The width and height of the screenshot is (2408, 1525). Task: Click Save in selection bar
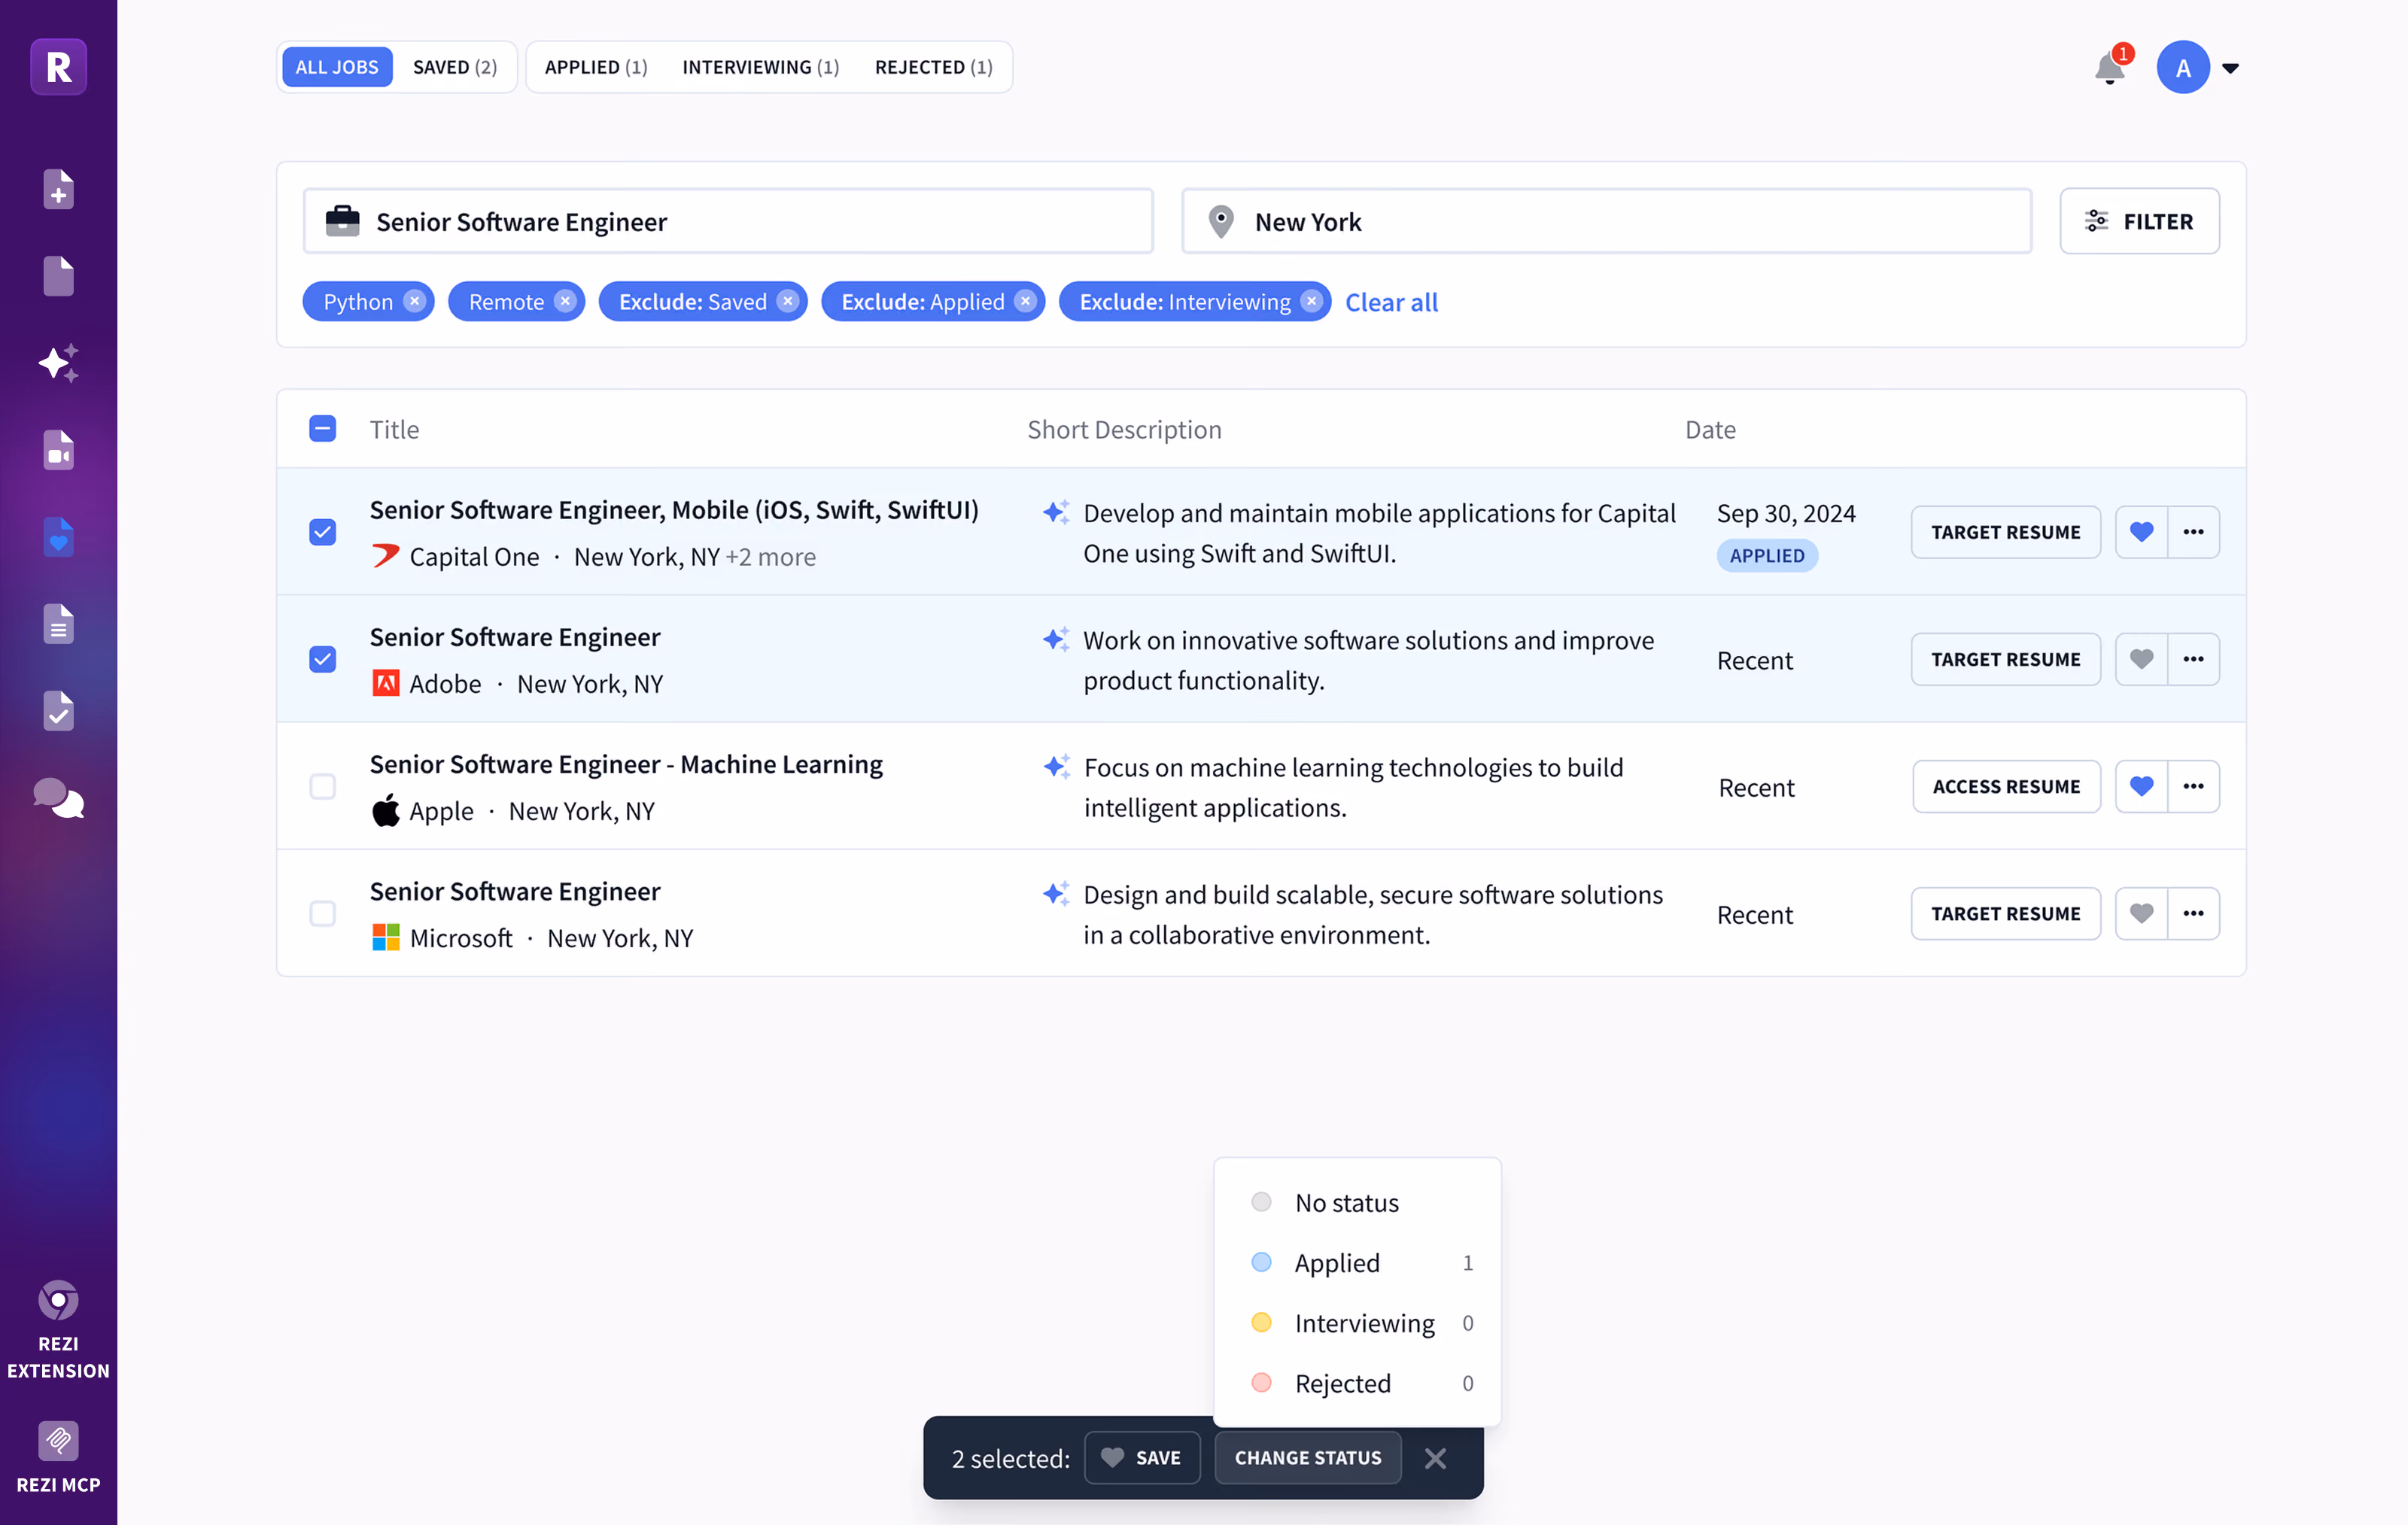pos(1141,1458)
